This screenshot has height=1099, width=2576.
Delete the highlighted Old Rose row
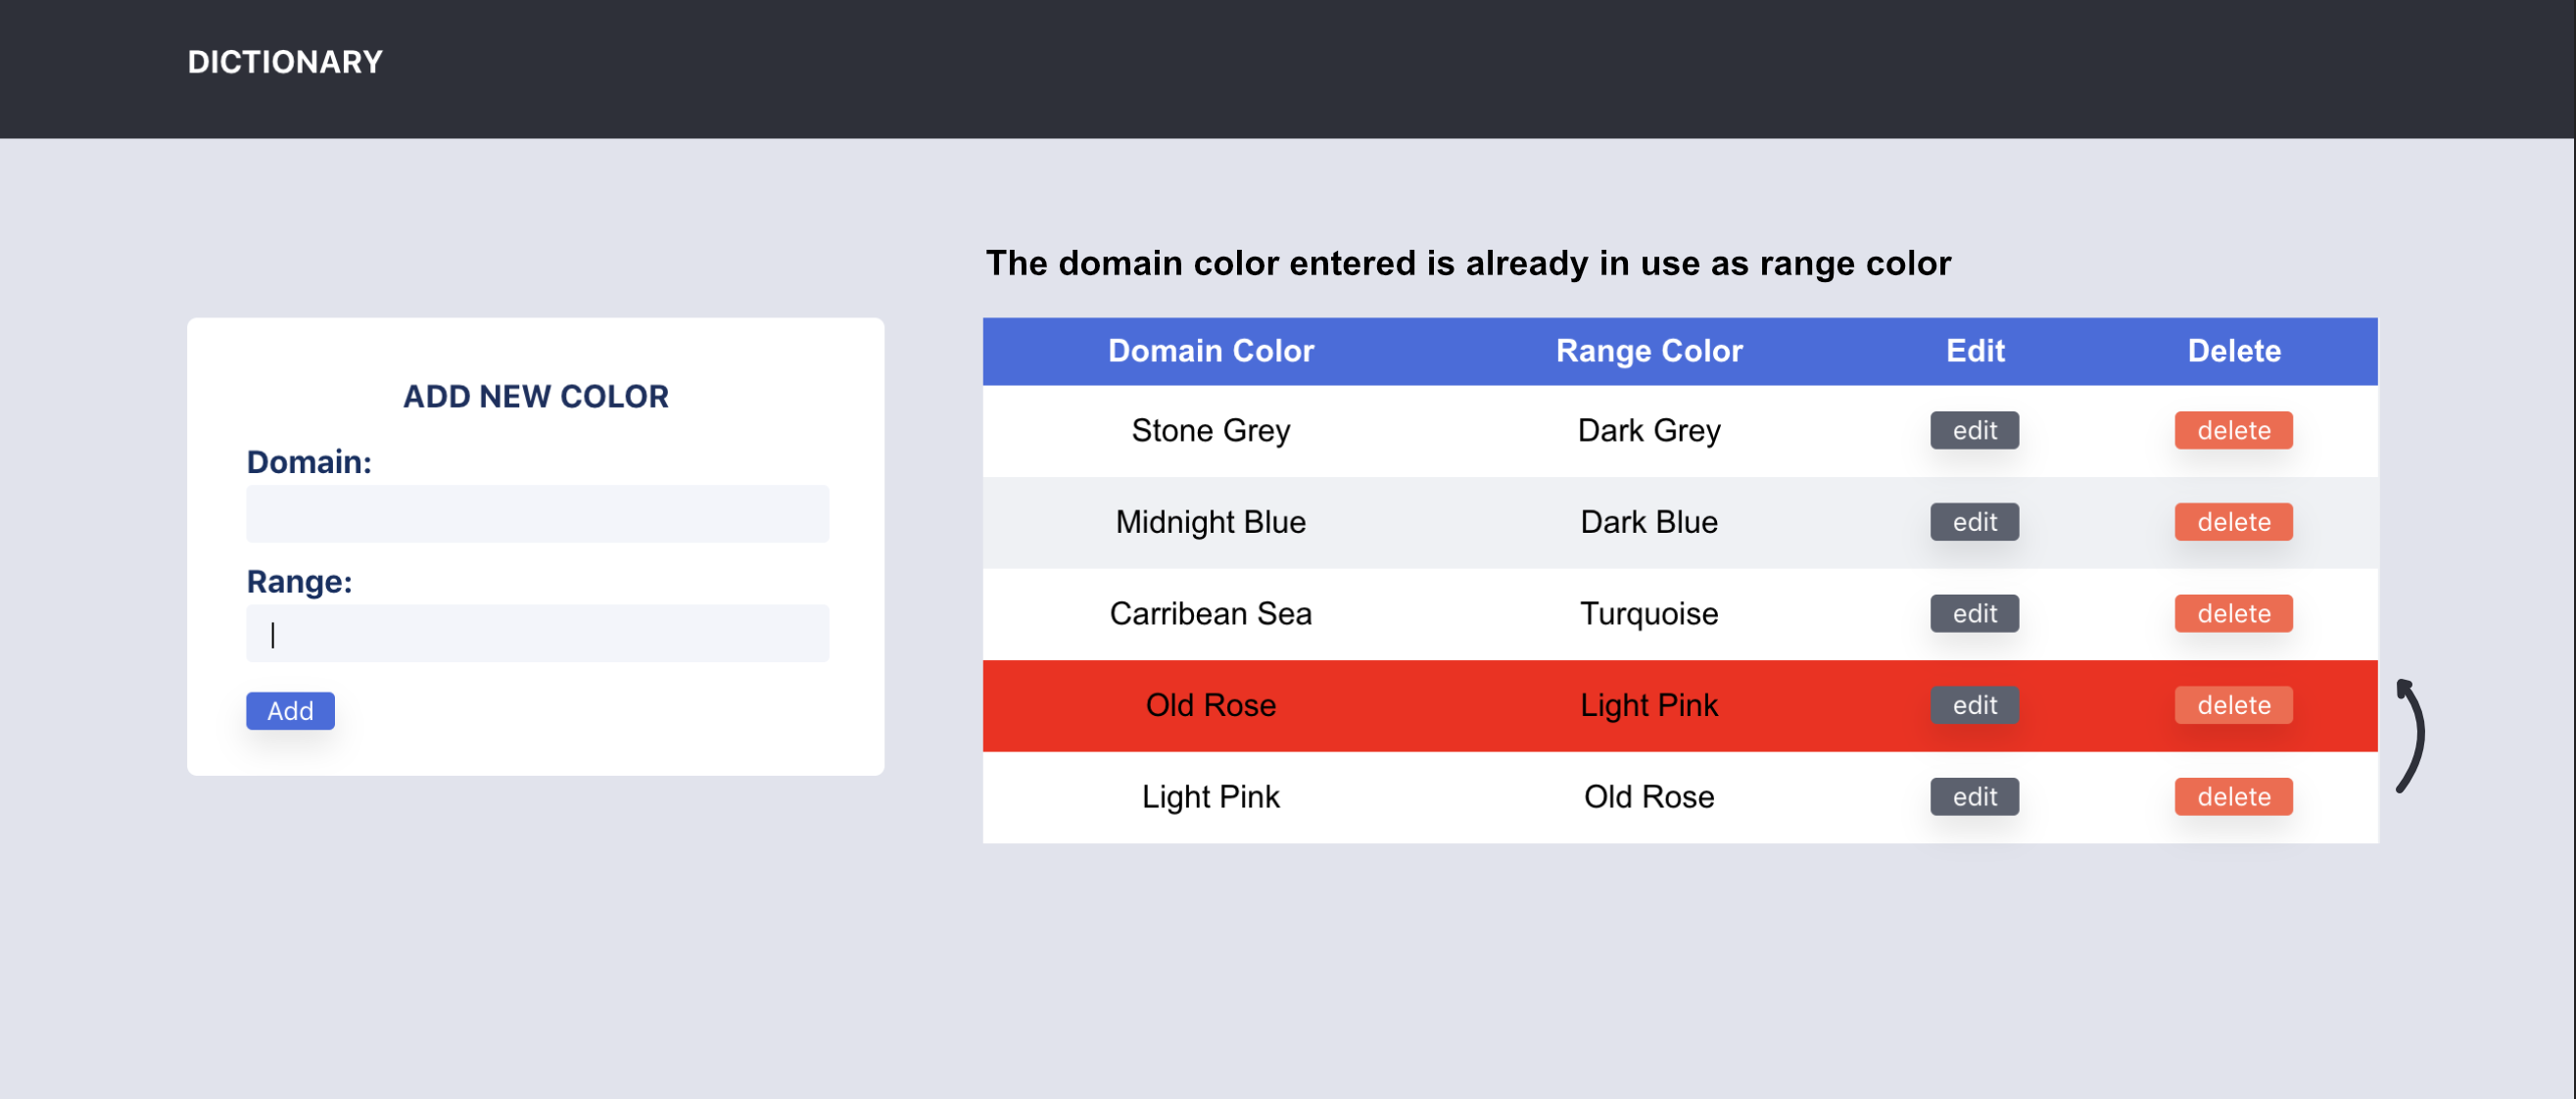[x=2233, y=705]
